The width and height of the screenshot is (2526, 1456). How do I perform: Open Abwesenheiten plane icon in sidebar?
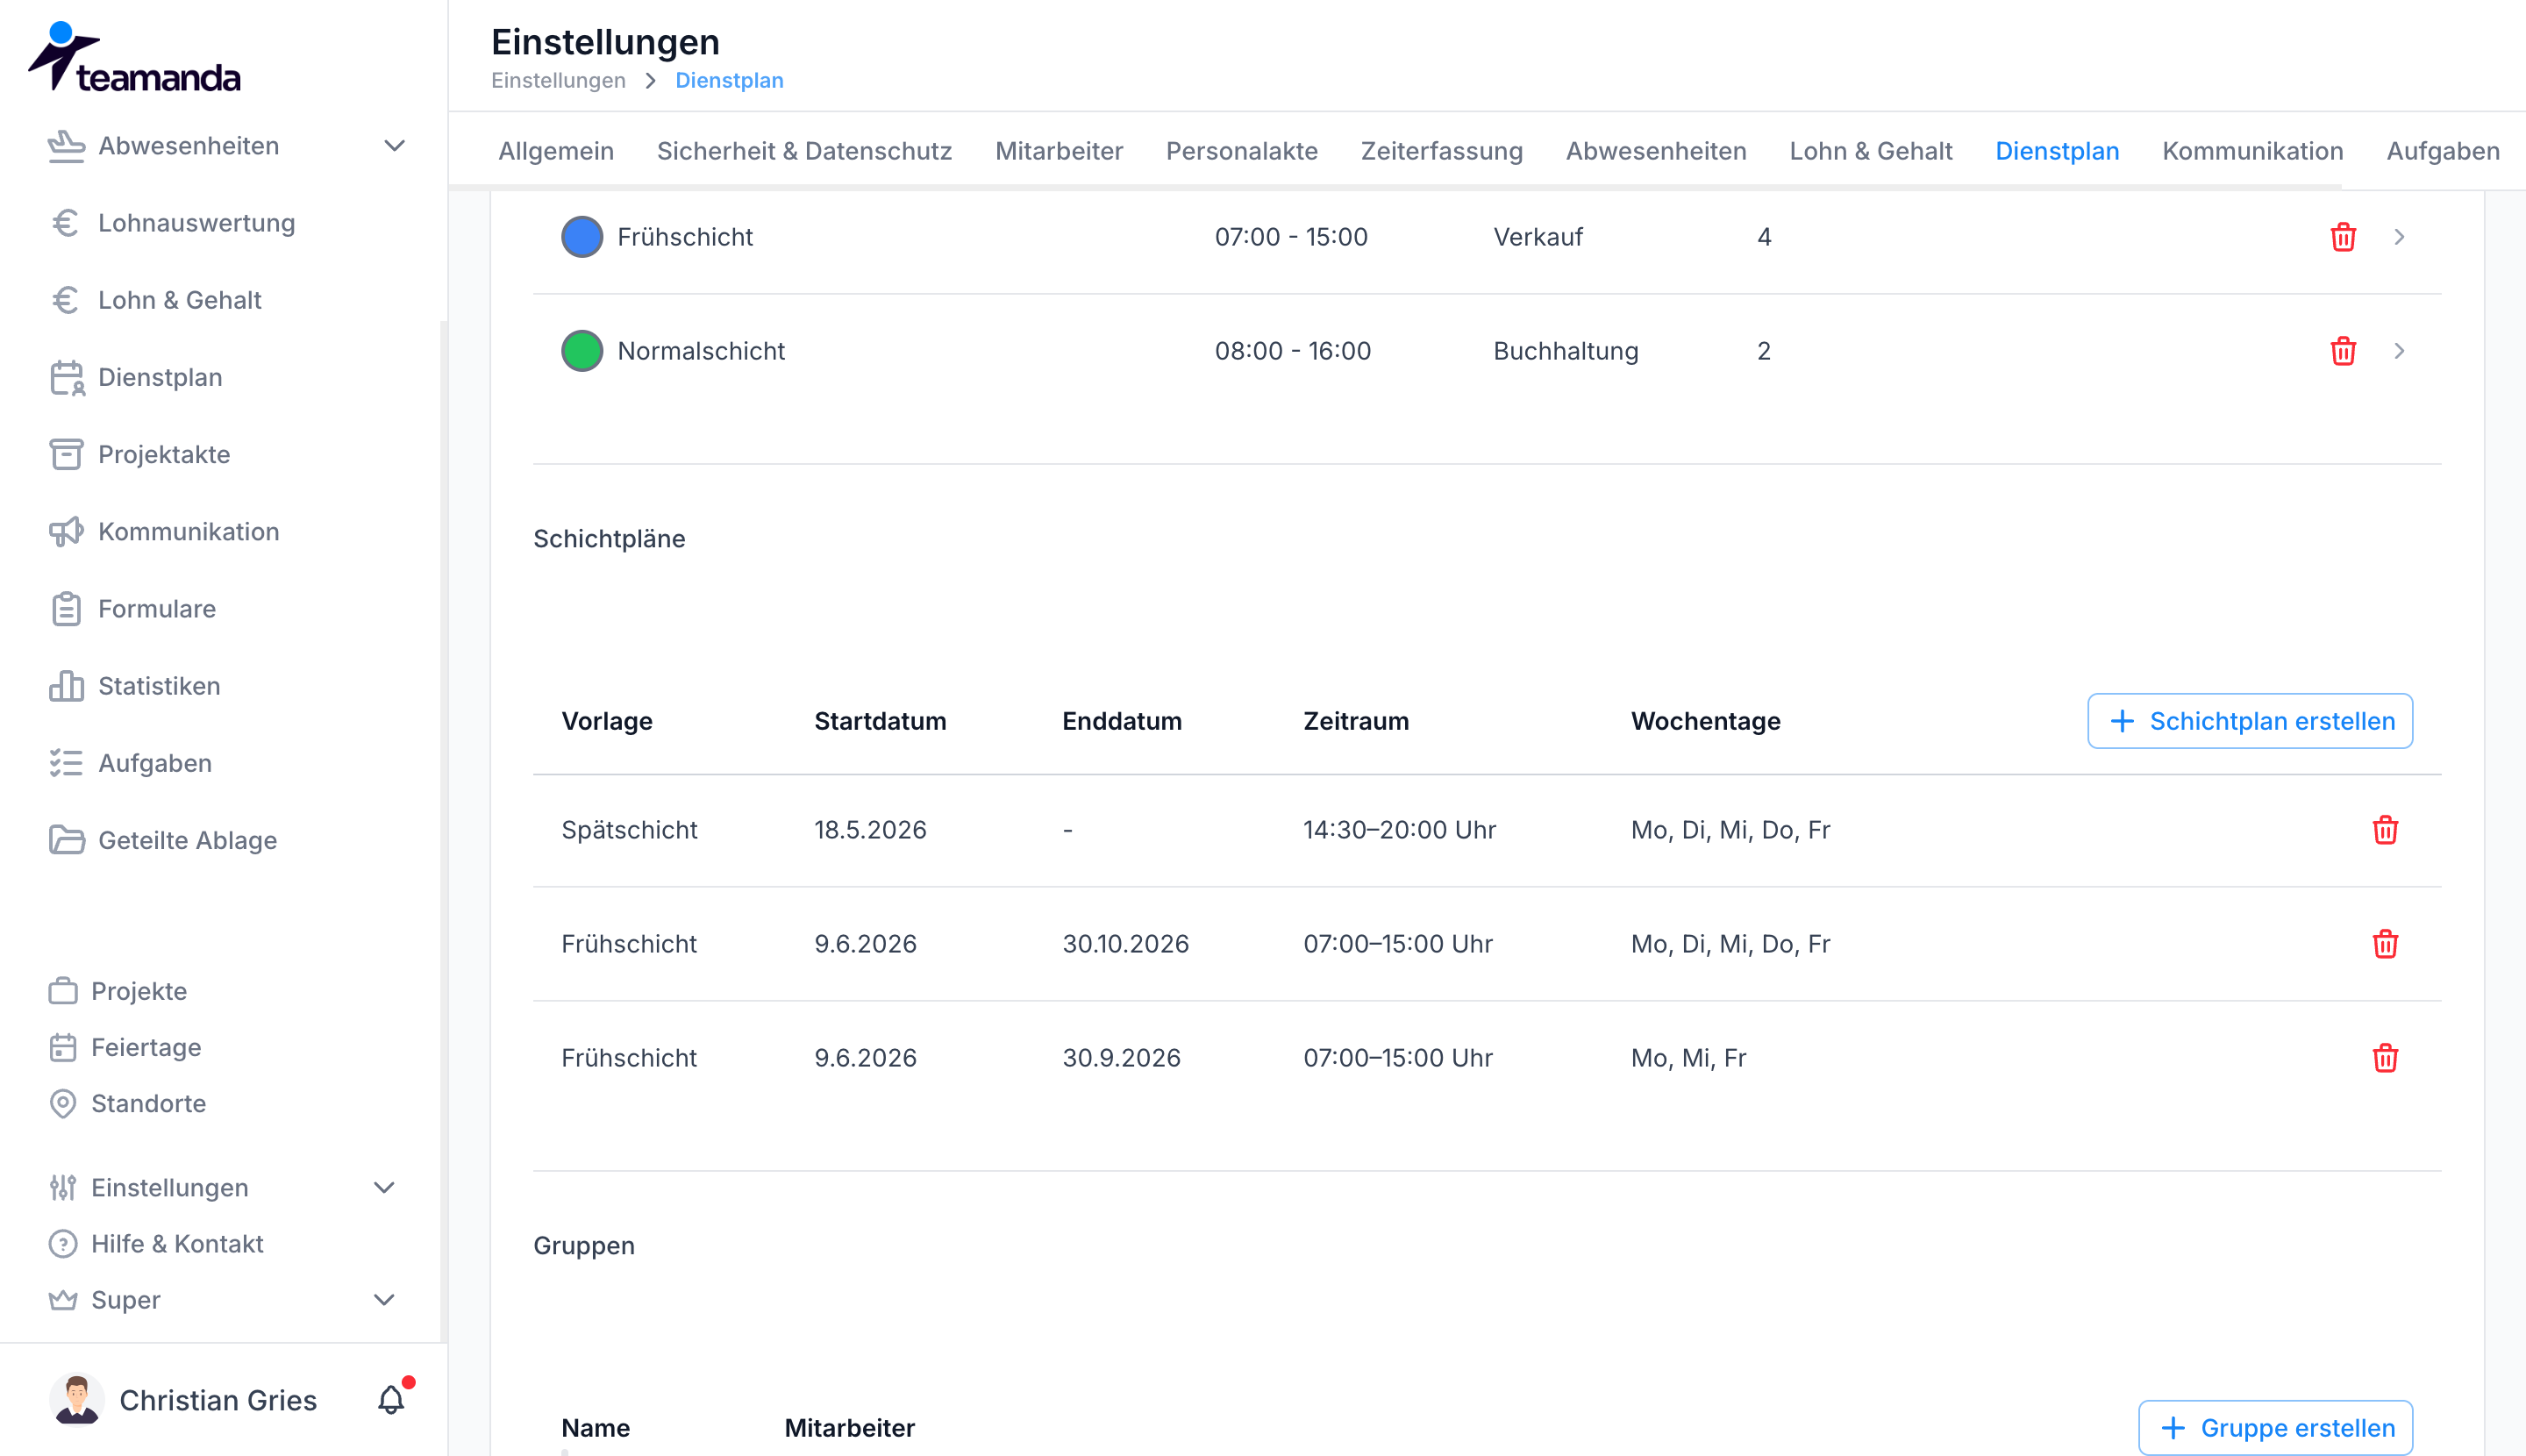pos(66,146)
